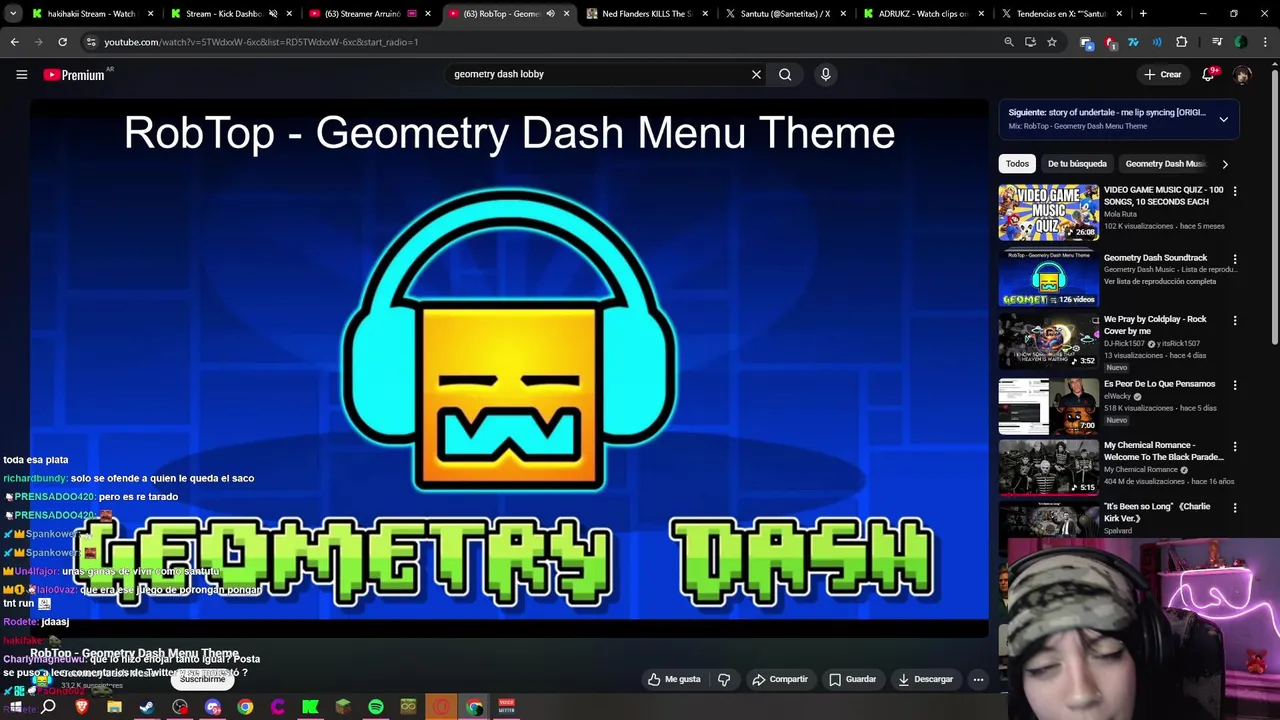Close the Santutu (@Santetitas) tab
The width and height of the screenshot is (1280, 720).
pos(843,14)
